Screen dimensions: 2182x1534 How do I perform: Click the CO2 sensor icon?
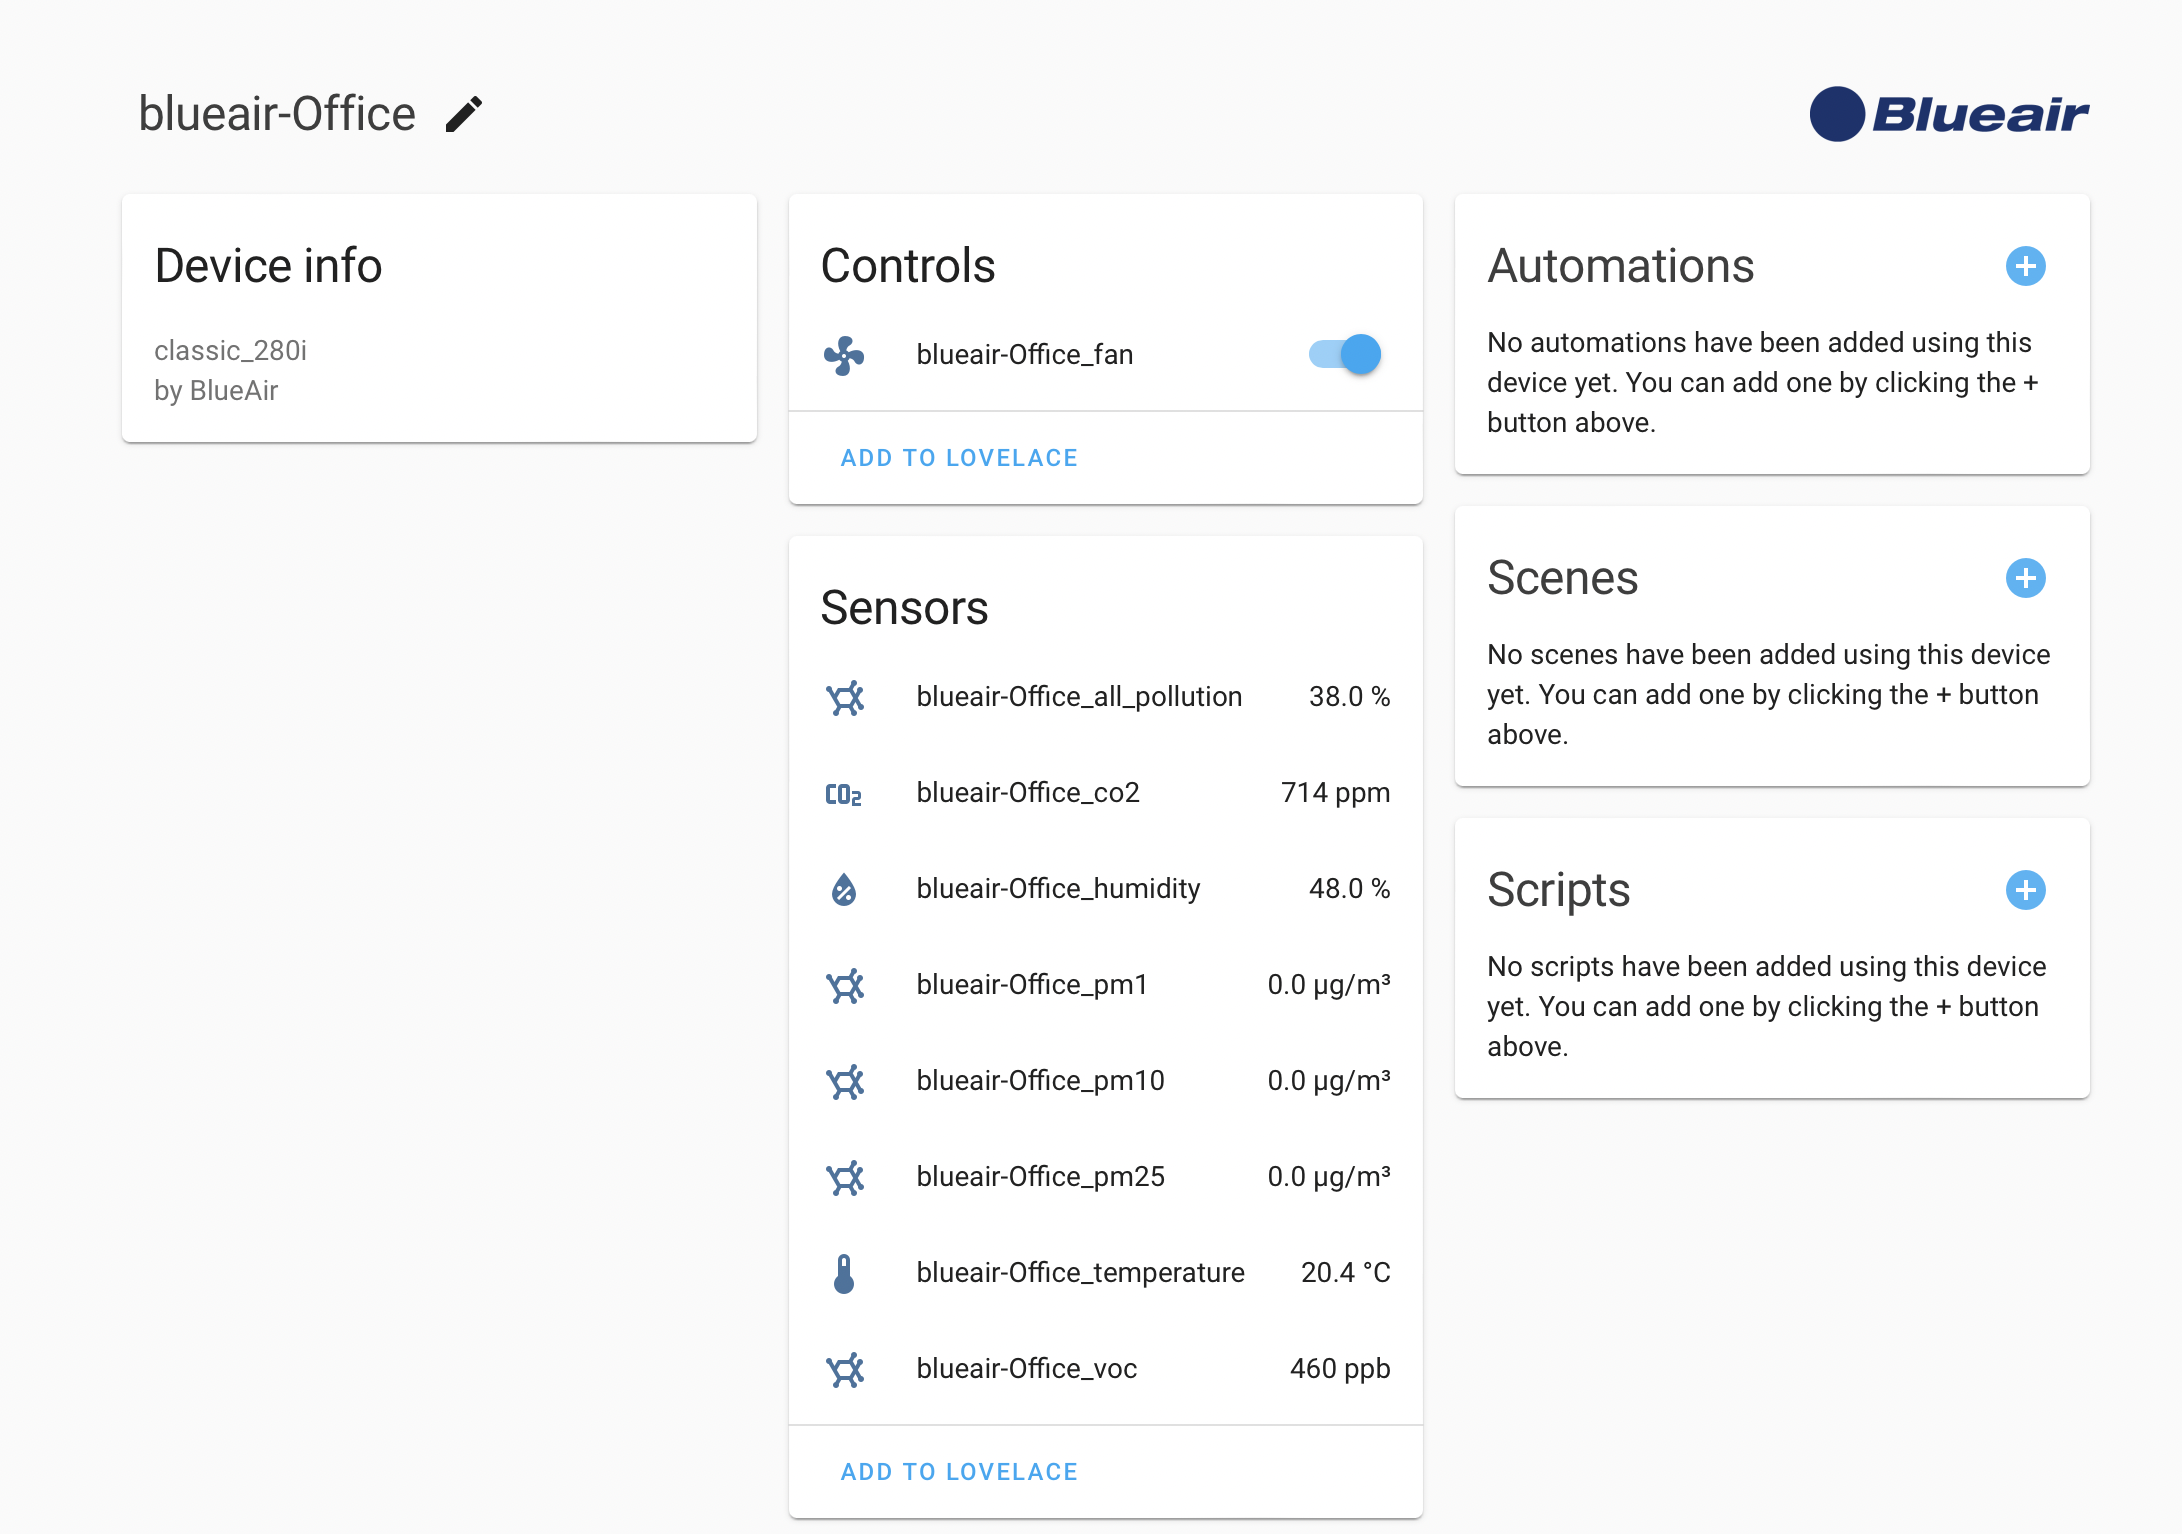[843, 794]
